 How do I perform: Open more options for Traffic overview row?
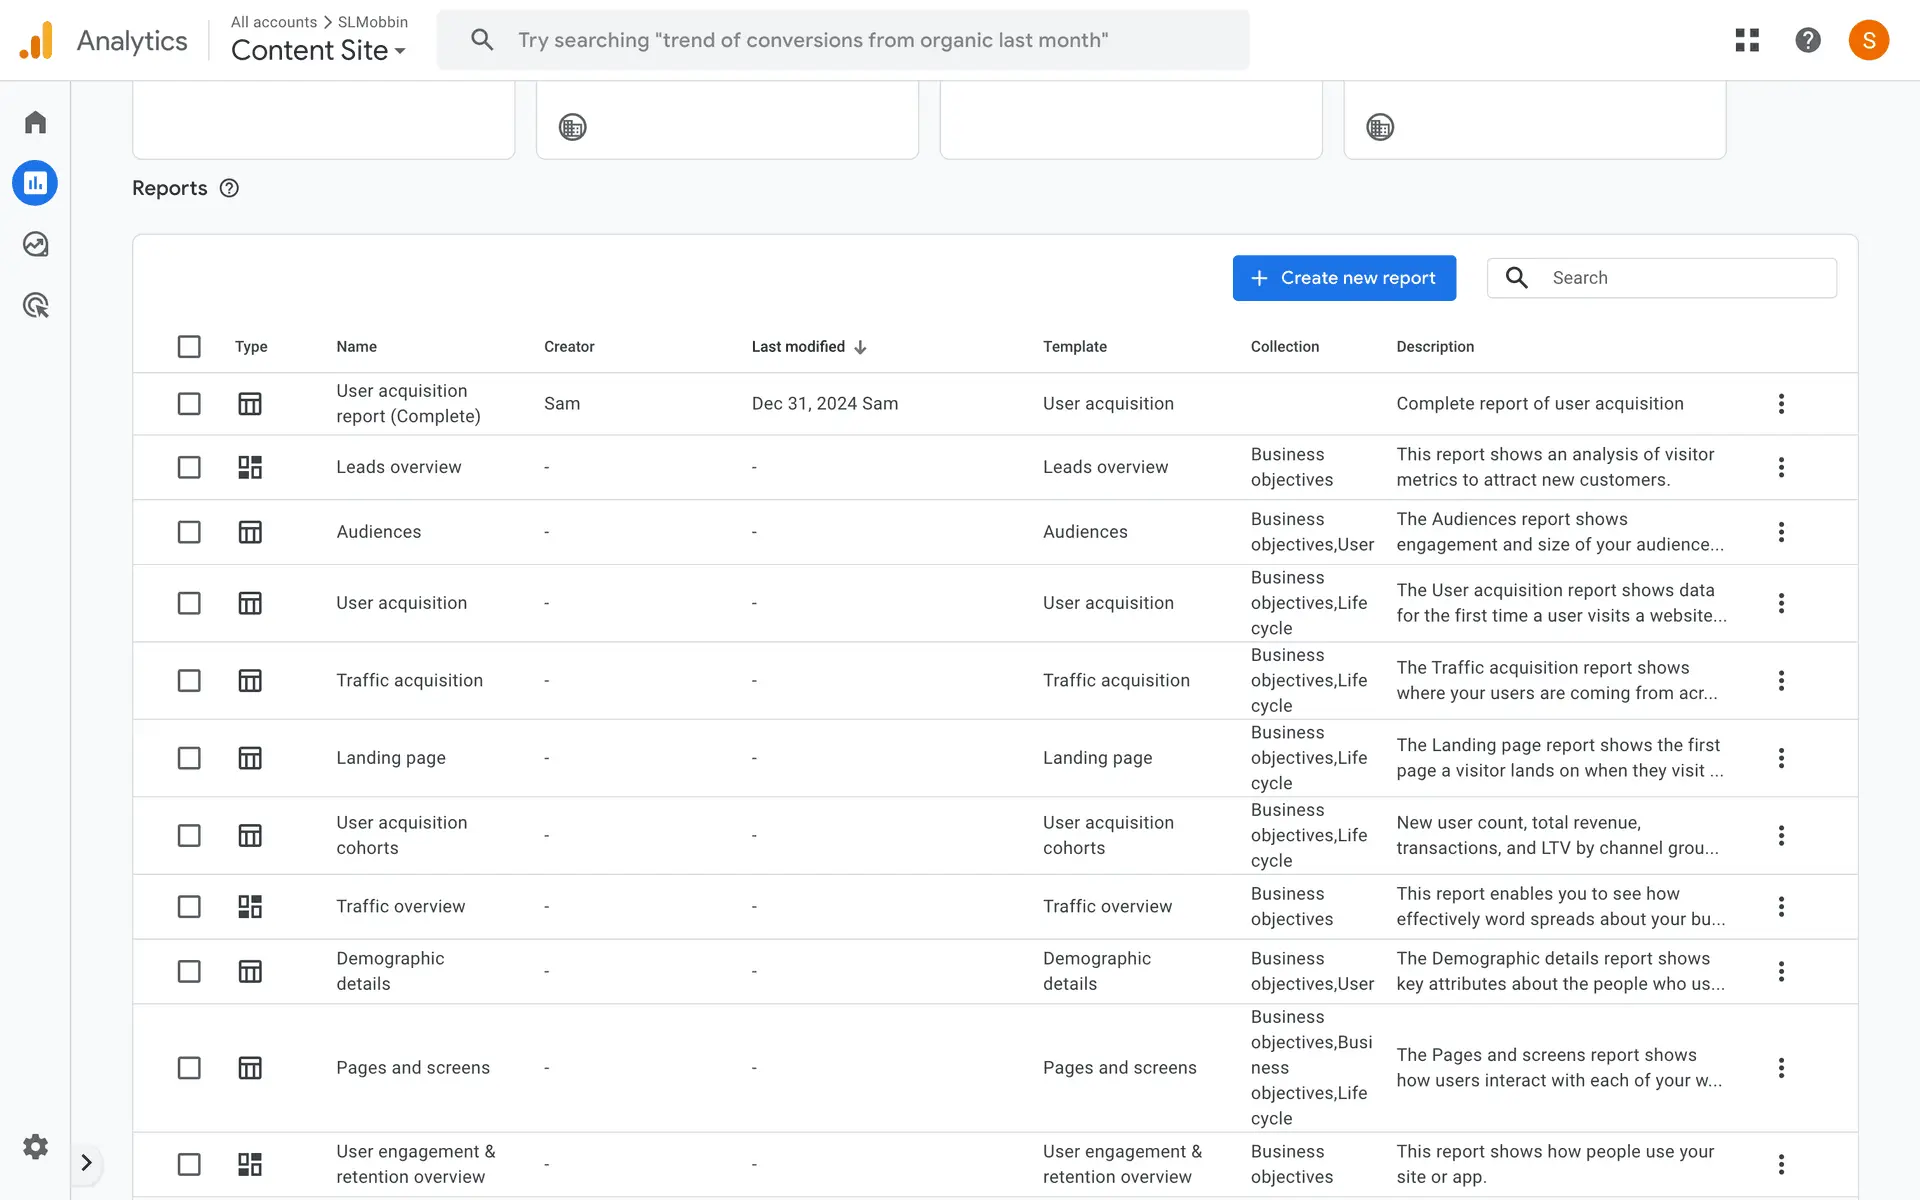point(1781,906)
